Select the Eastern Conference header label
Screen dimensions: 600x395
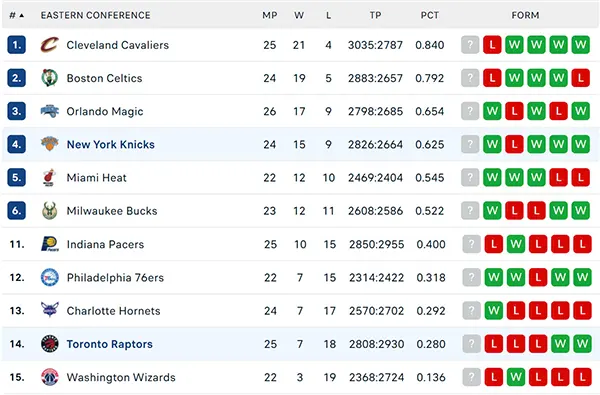[96, 15]
